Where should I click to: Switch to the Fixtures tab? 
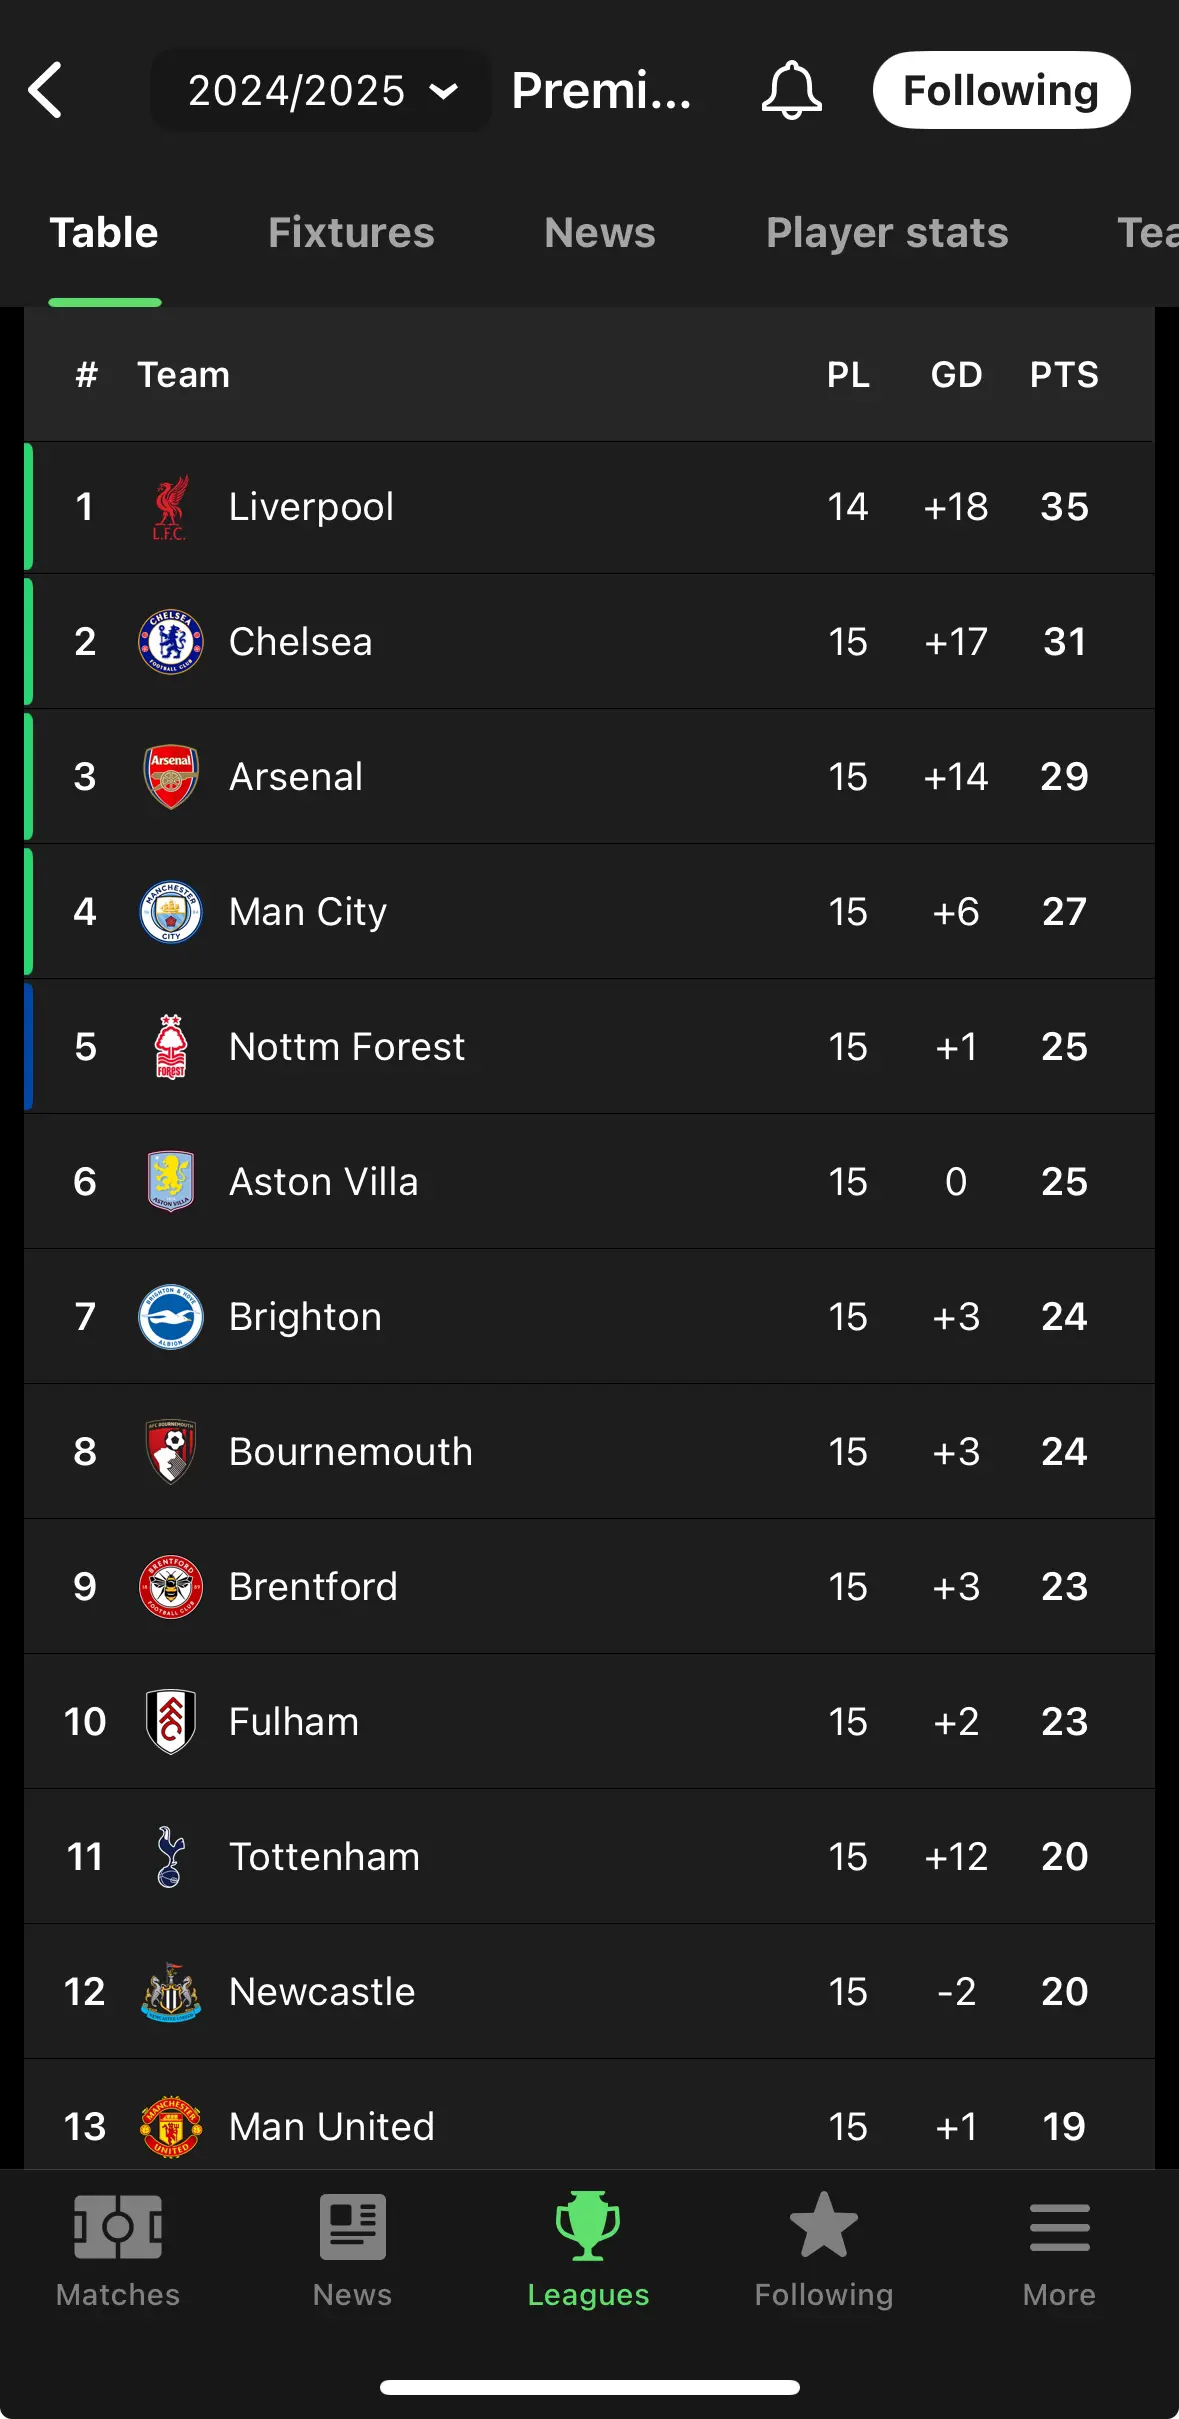click(x=351, y=233)
